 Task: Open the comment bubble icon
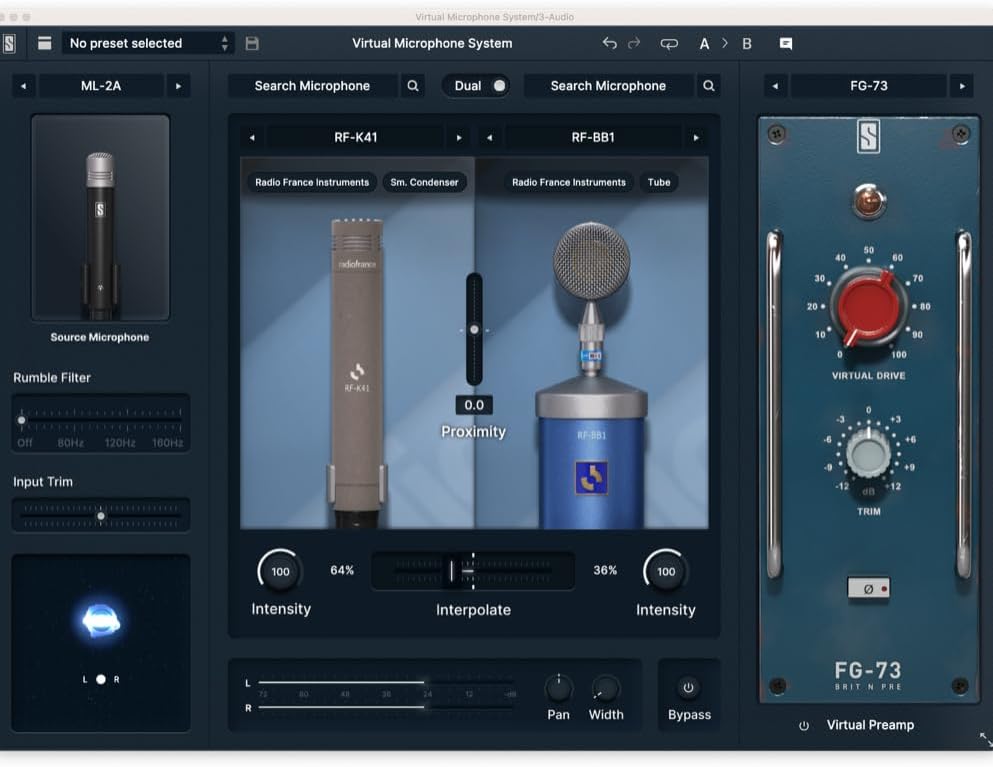tap(786, 43)
